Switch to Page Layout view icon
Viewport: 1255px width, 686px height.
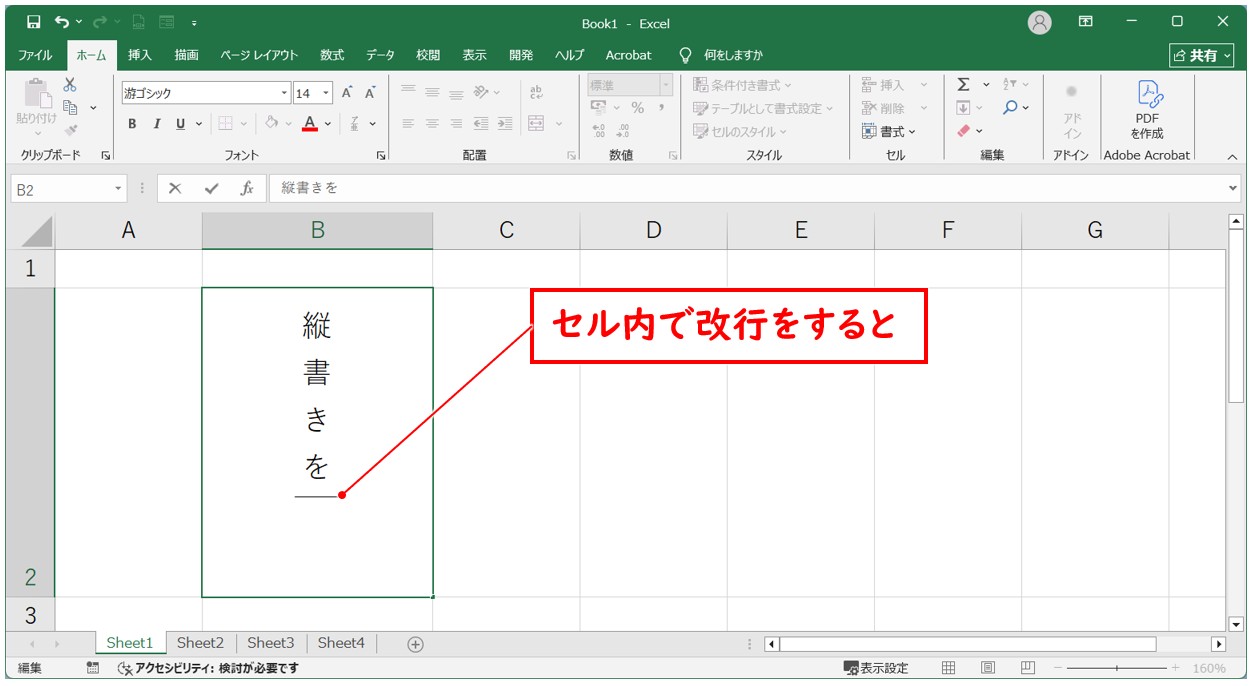tap(988, 668)
